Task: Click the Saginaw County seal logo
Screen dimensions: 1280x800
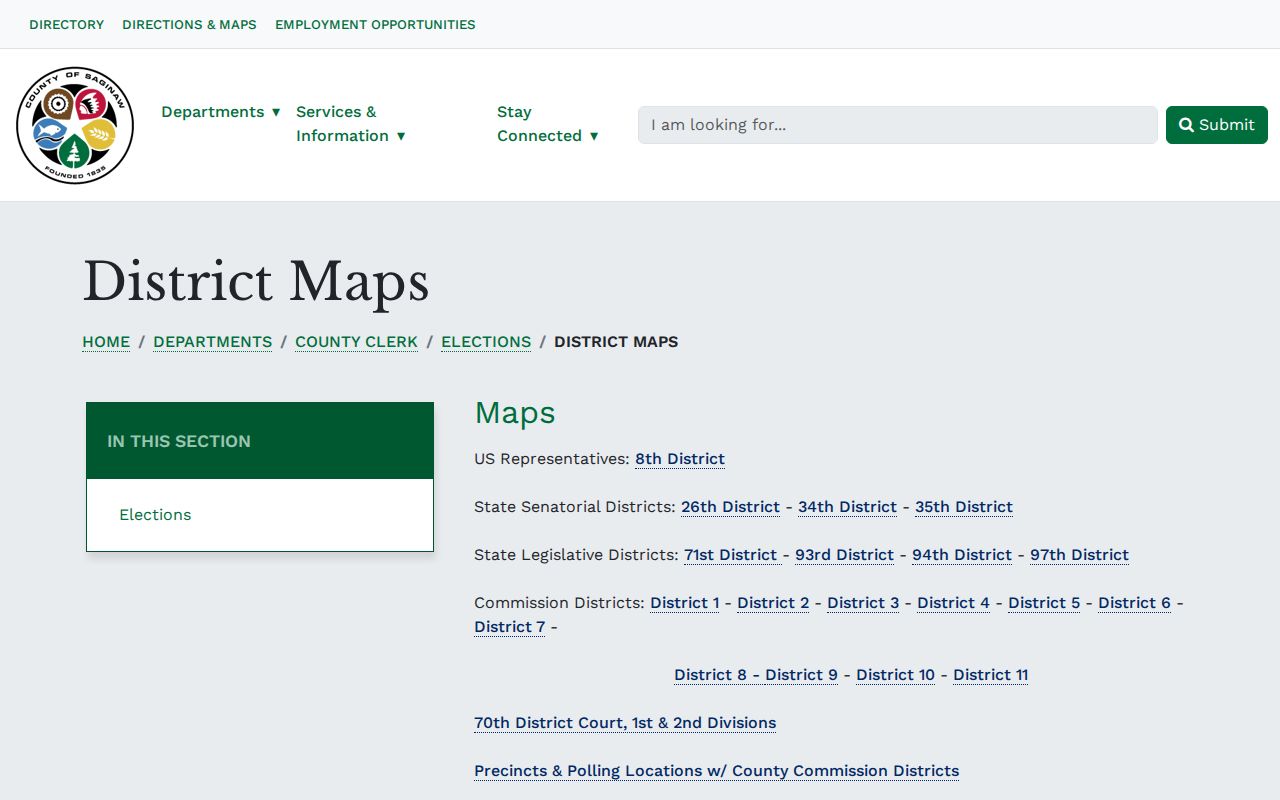Action: 75,125
